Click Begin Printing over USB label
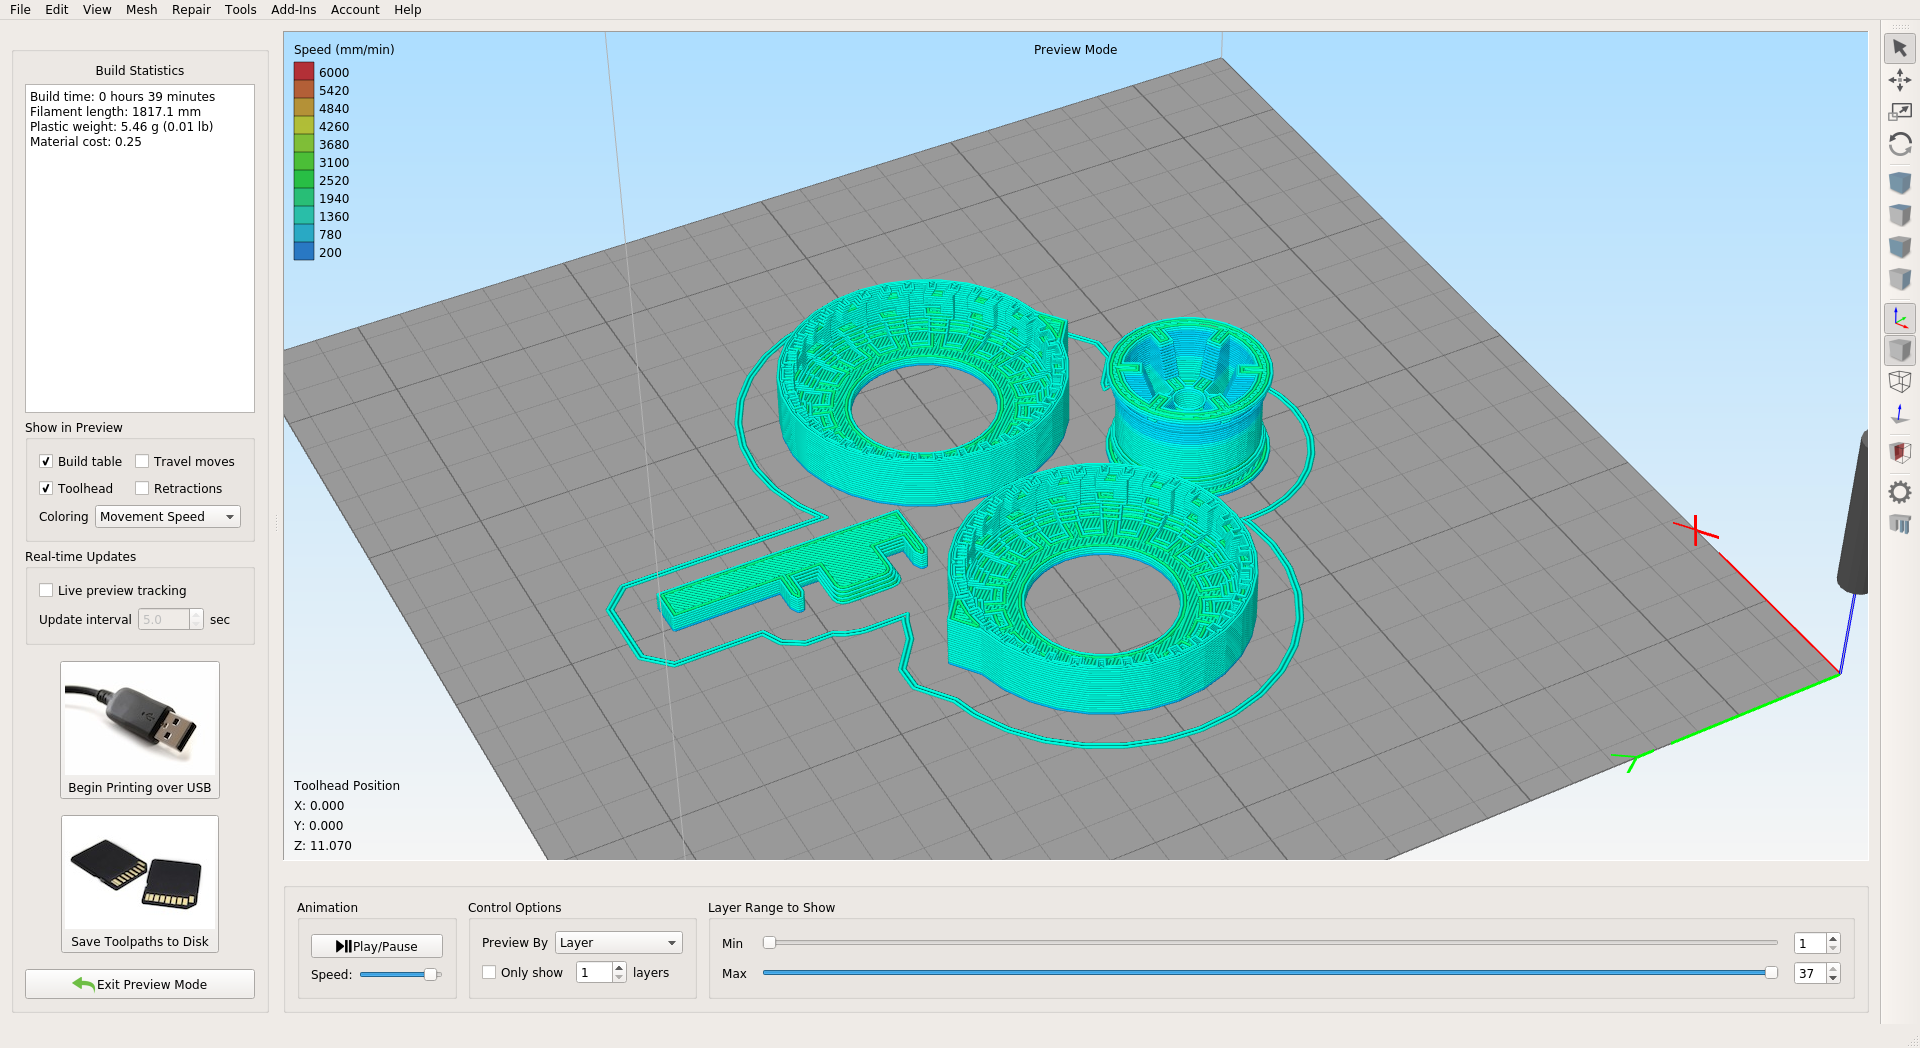The image size is (1920, 1048). pyautogui.click(x=140, y=788)
